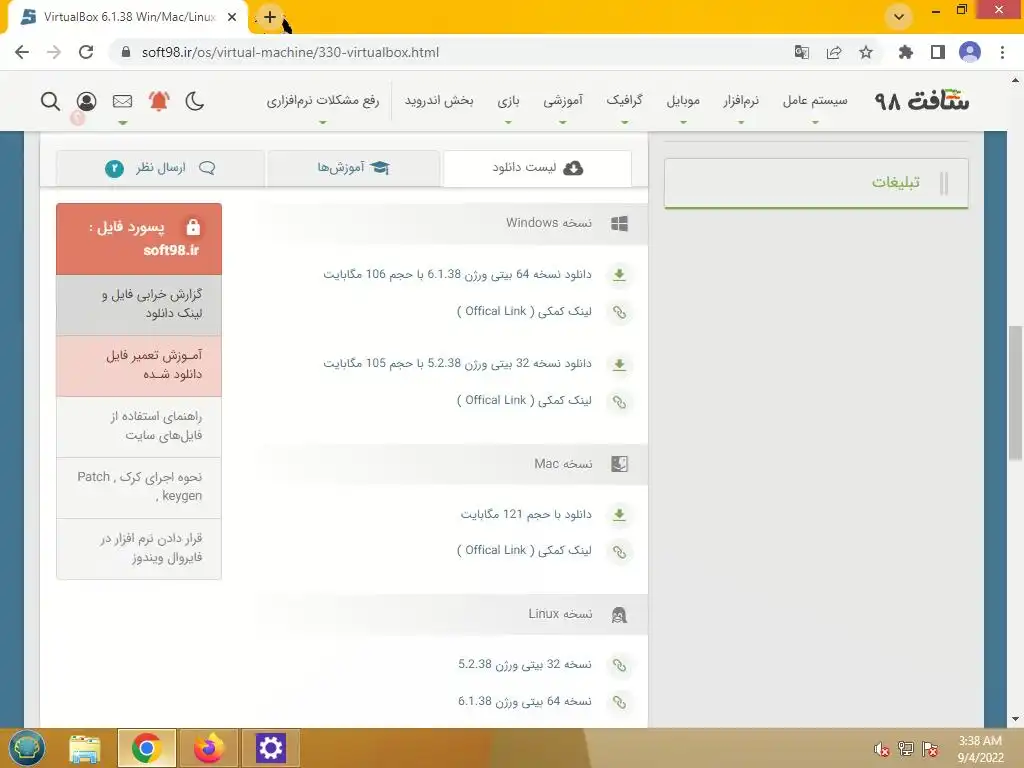Switch to آموزش‌ها tab
1024x768 pixels.
coord(353,168)
